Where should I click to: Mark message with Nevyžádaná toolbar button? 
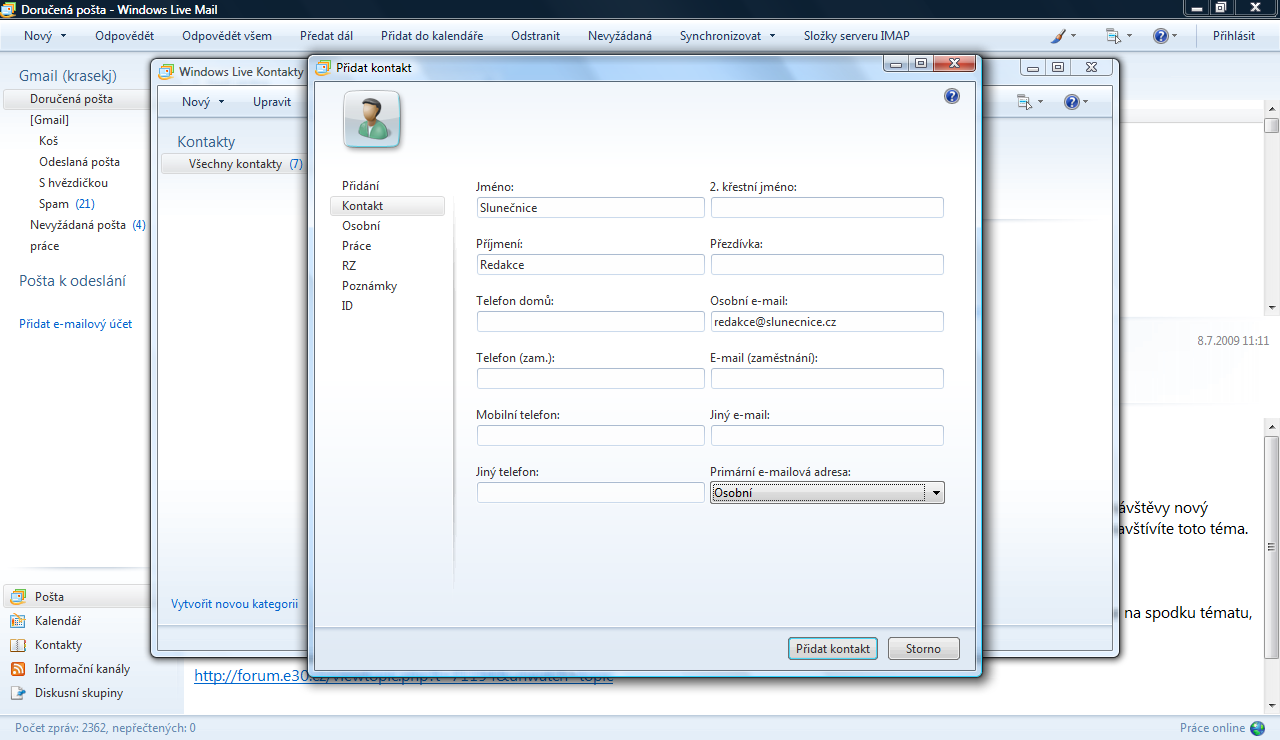pos(620,36)
